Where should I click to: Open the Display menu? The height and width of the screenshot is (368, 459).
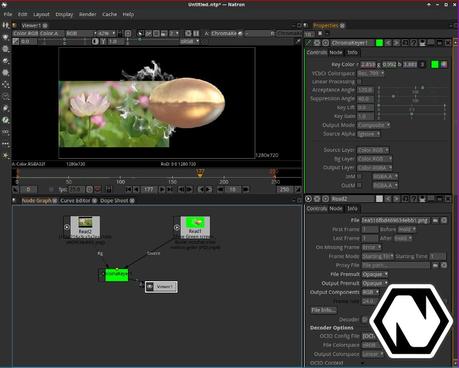(64, 14)
